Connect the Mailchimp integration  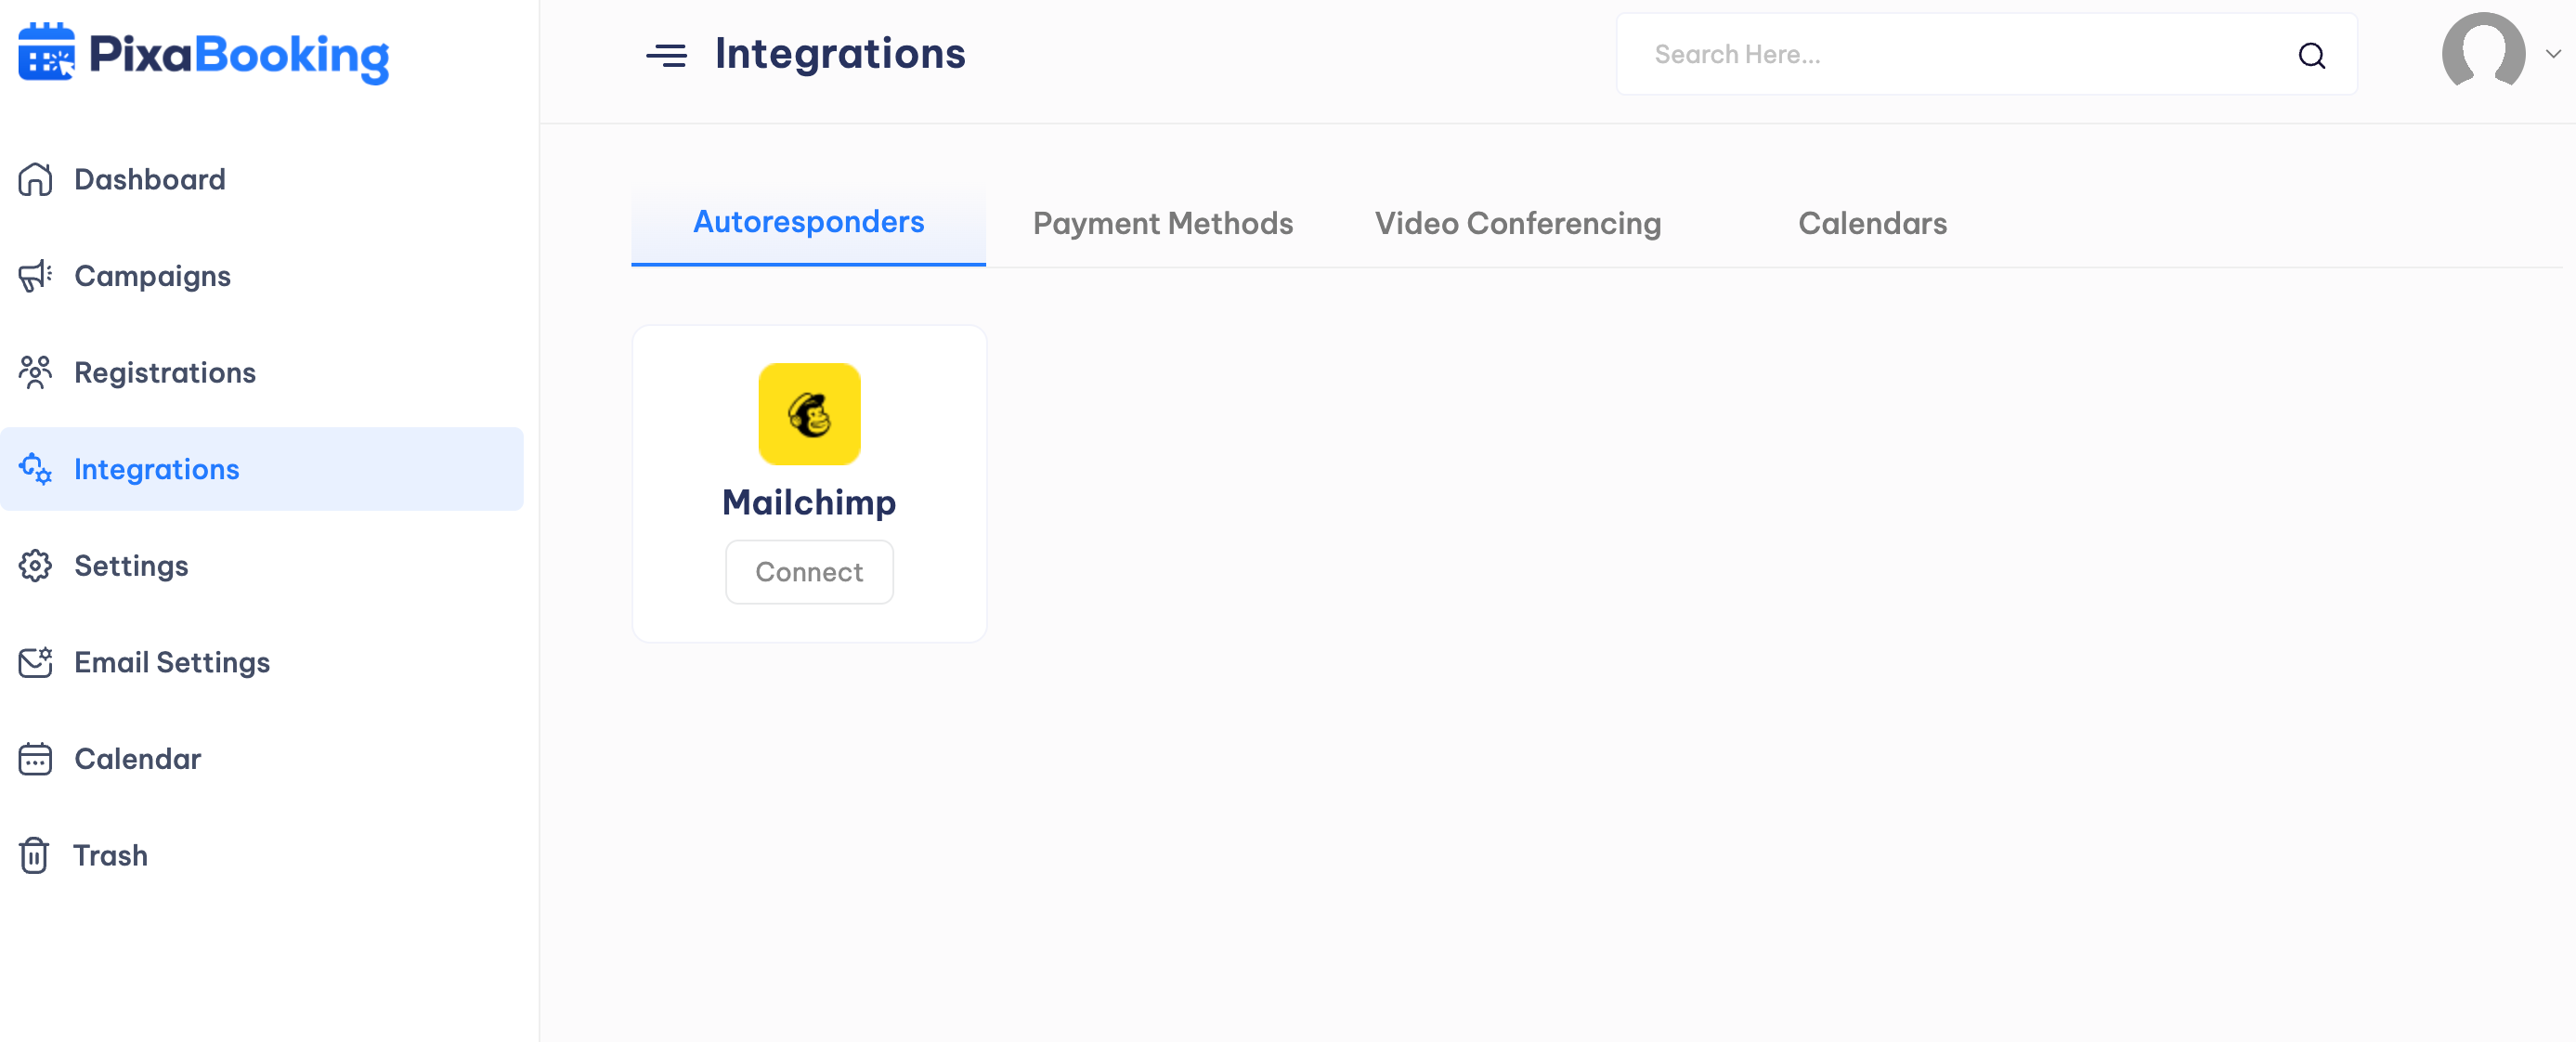click(x=809, y=572)
